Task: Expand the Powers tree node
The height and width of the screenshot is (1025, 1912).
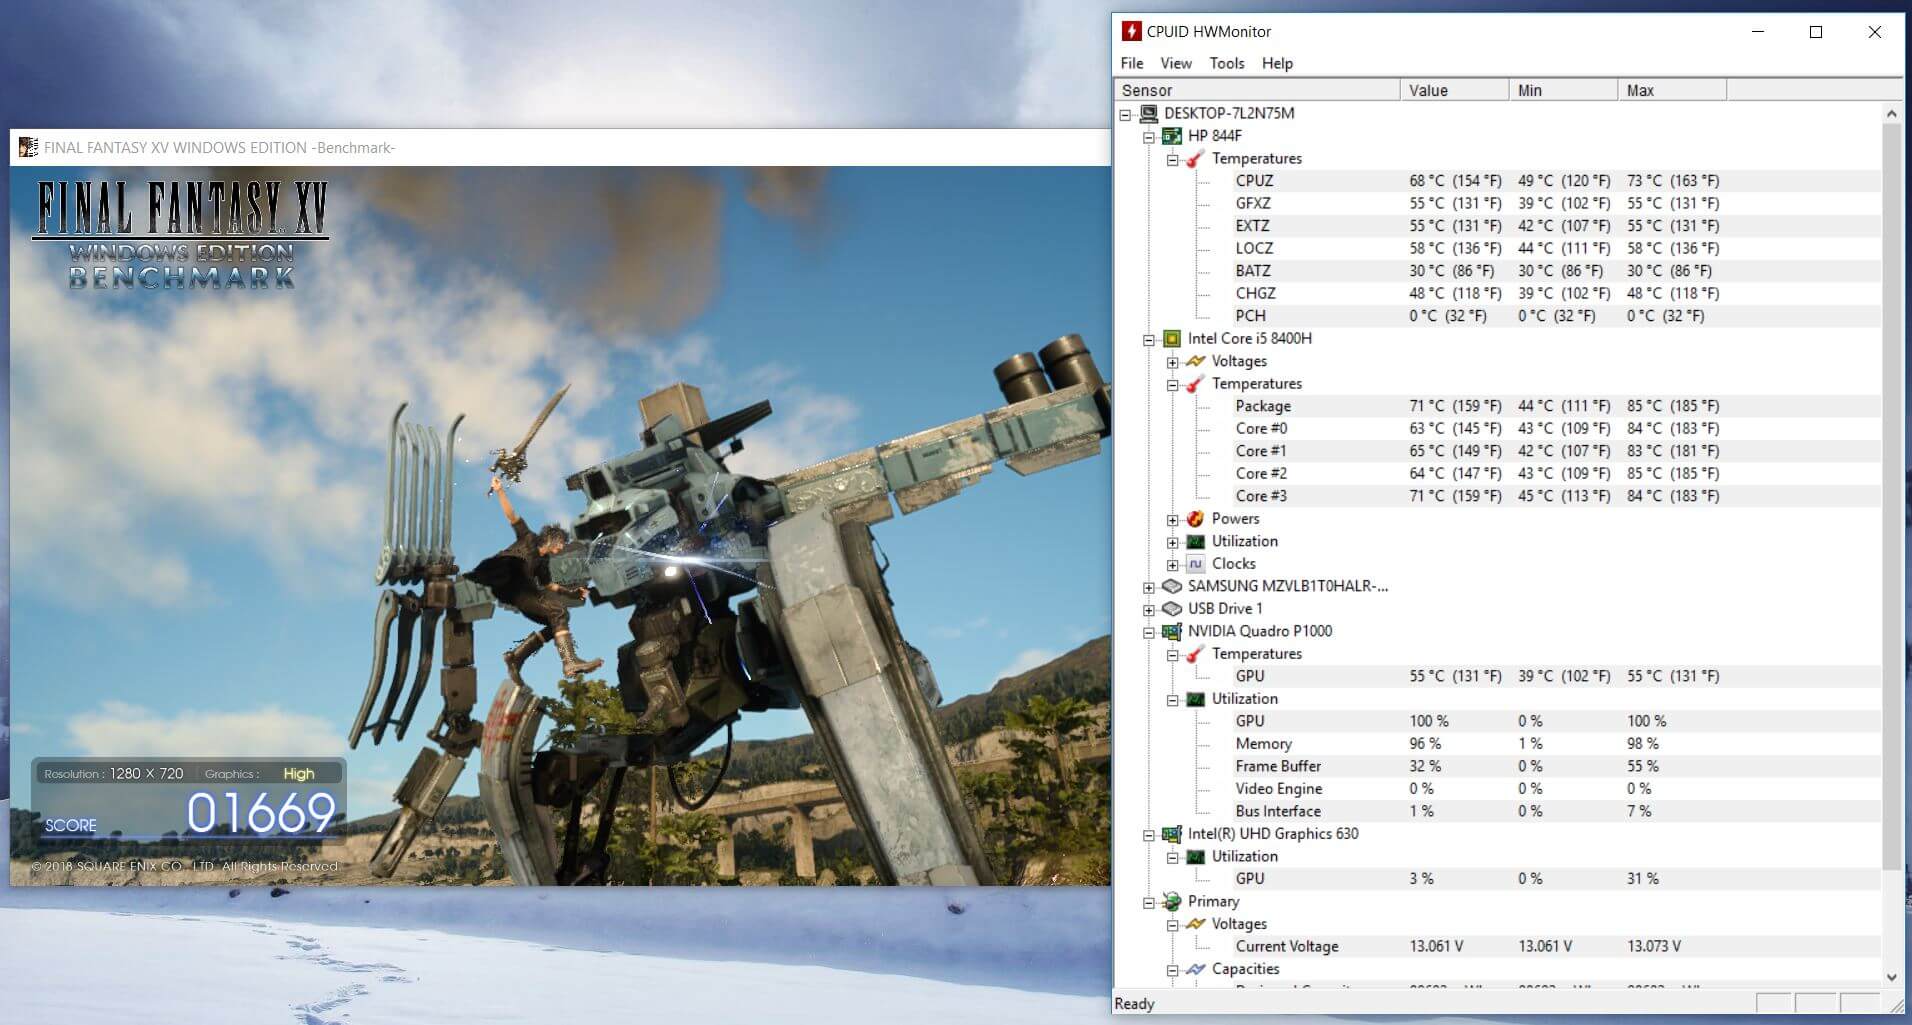Action: click(x=1173, y=520)
